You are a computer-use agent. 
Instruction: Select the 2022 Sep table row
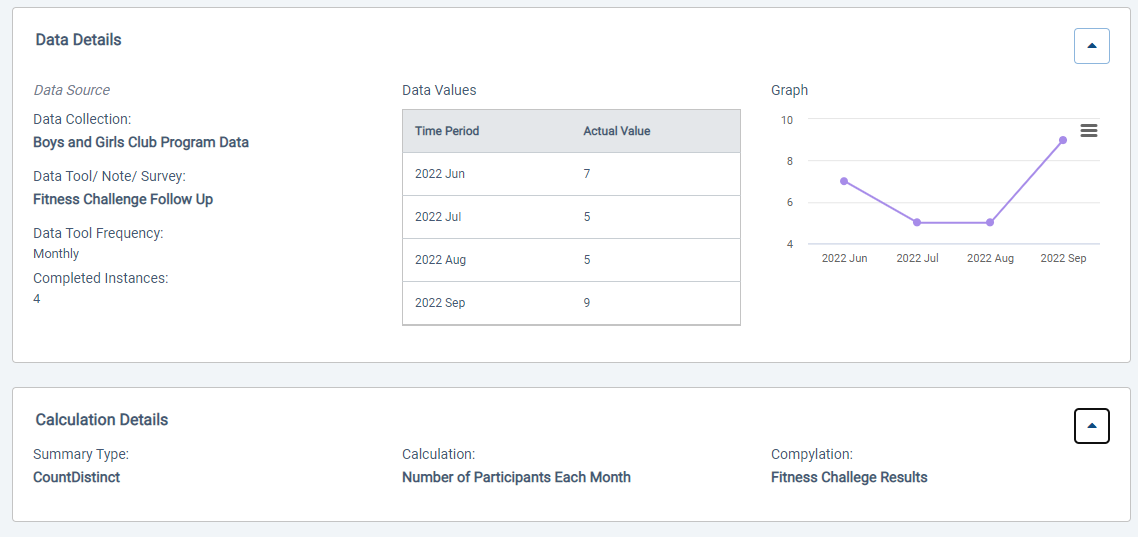pos(571,303)
